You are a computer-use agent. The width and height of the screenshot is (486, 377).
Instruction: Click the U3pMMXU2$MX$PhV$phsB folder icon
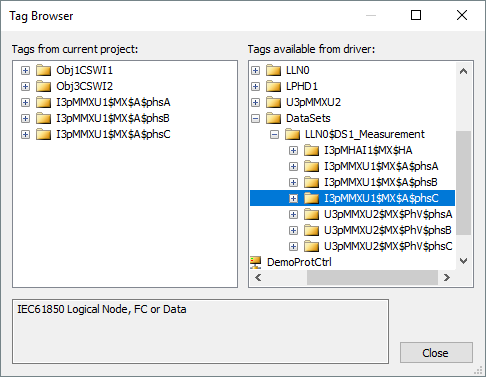point(311,231)
